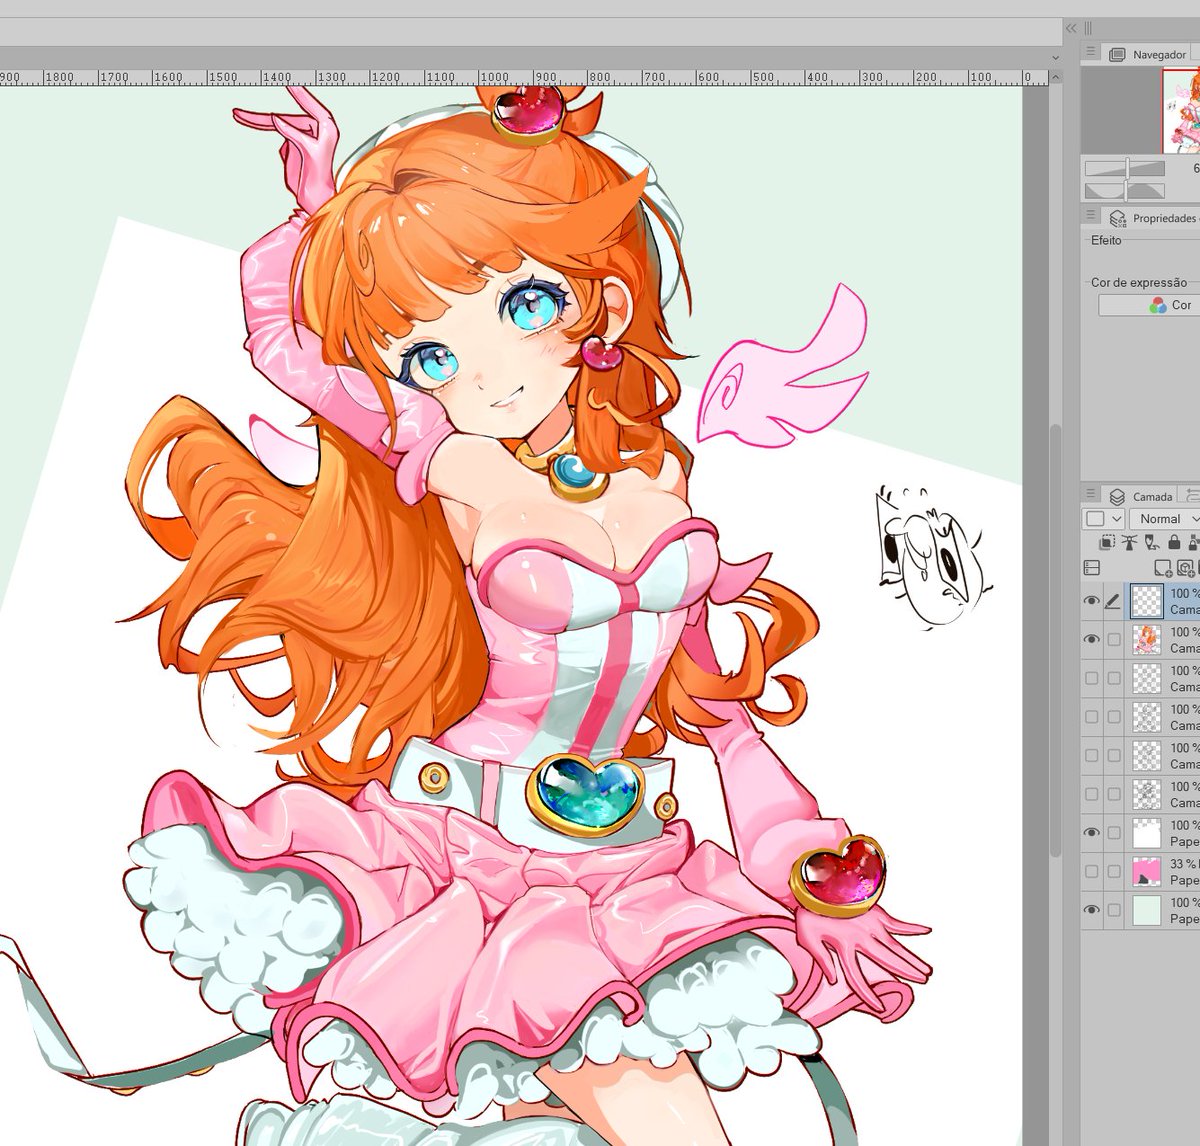Open the Propriedades palette menu icon

click(1091, 215)
